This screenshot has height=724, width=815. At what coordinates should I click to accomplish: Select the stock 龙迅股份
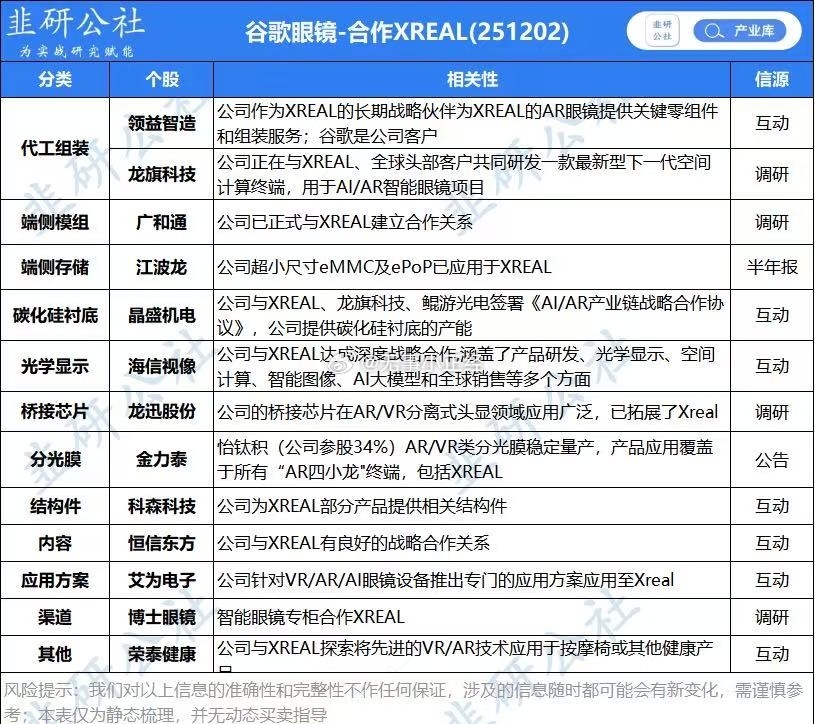(162, 412)
